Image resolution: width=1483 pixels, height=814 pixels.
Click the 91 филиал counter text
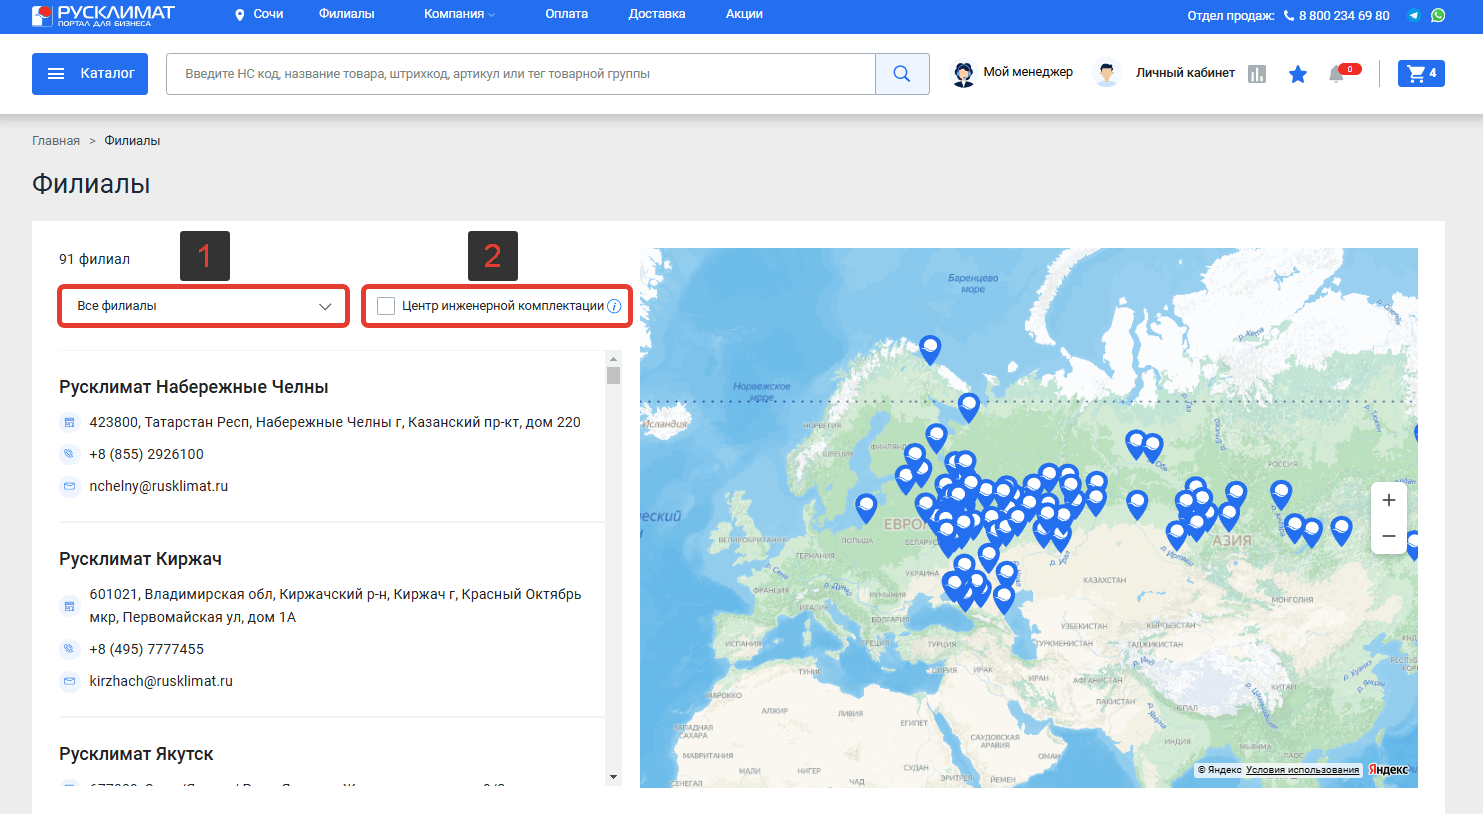point(94,259)
